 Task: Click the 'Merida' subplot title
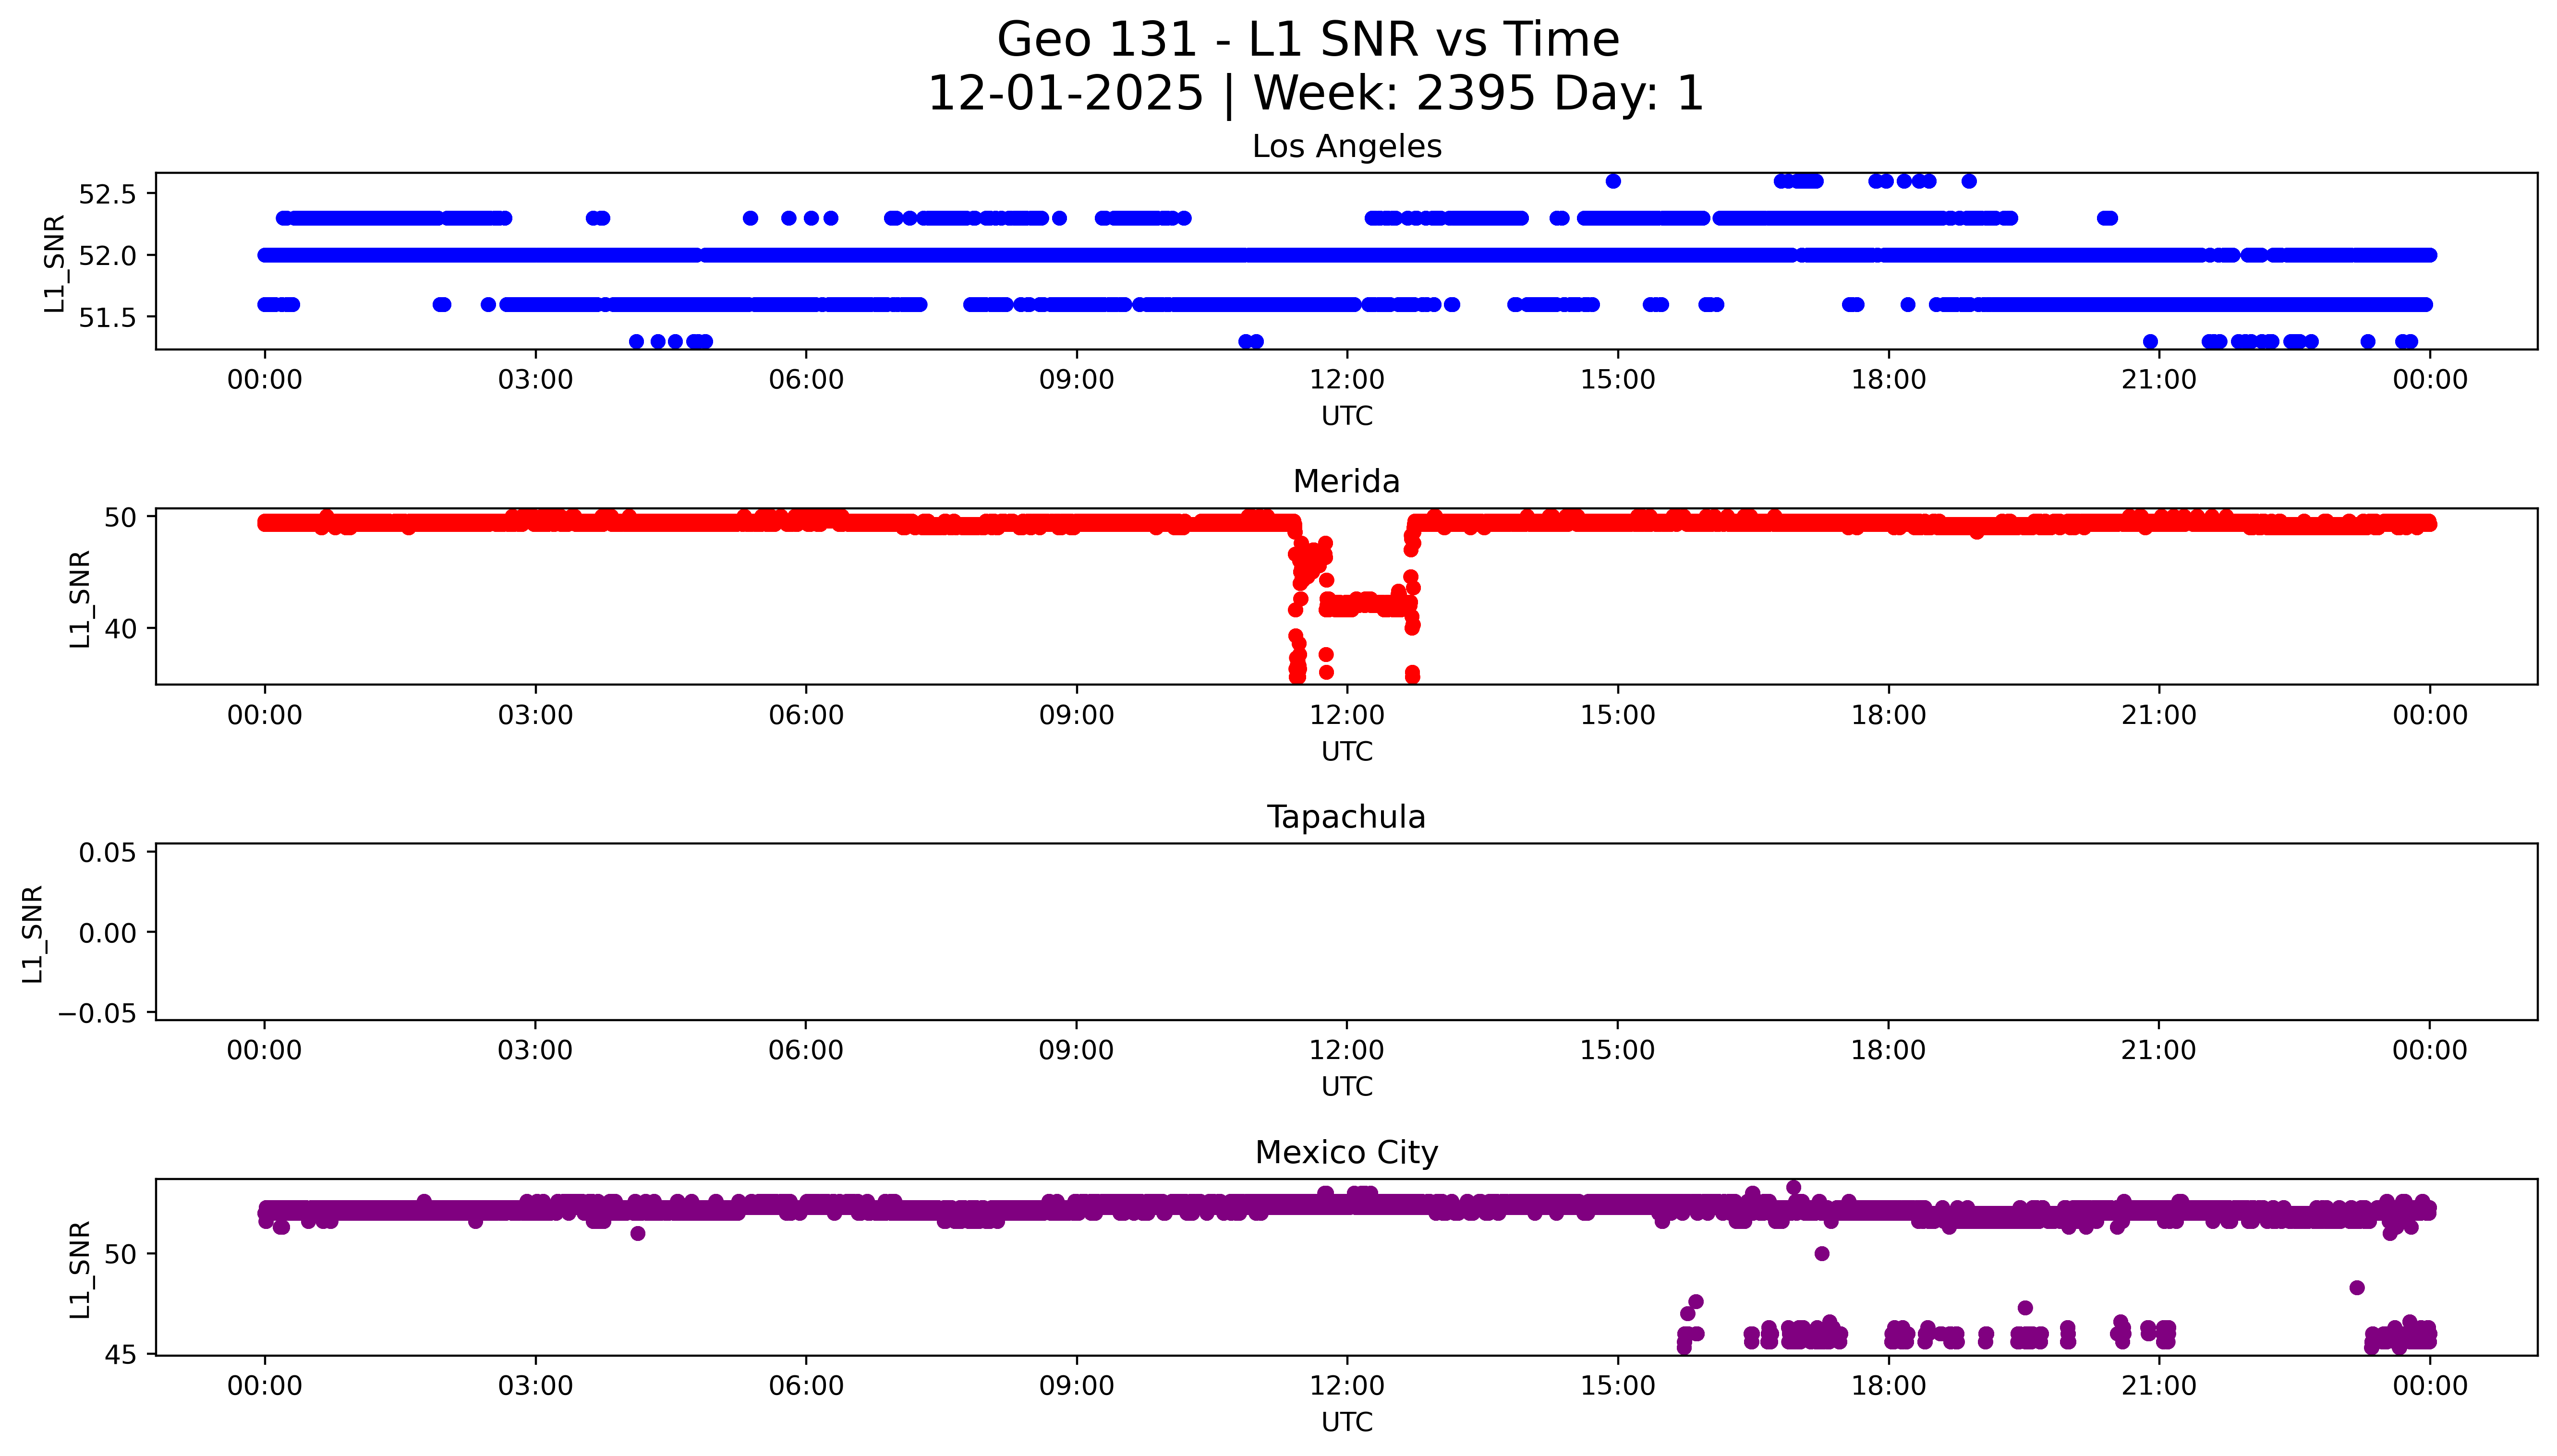pos(1346,482)
